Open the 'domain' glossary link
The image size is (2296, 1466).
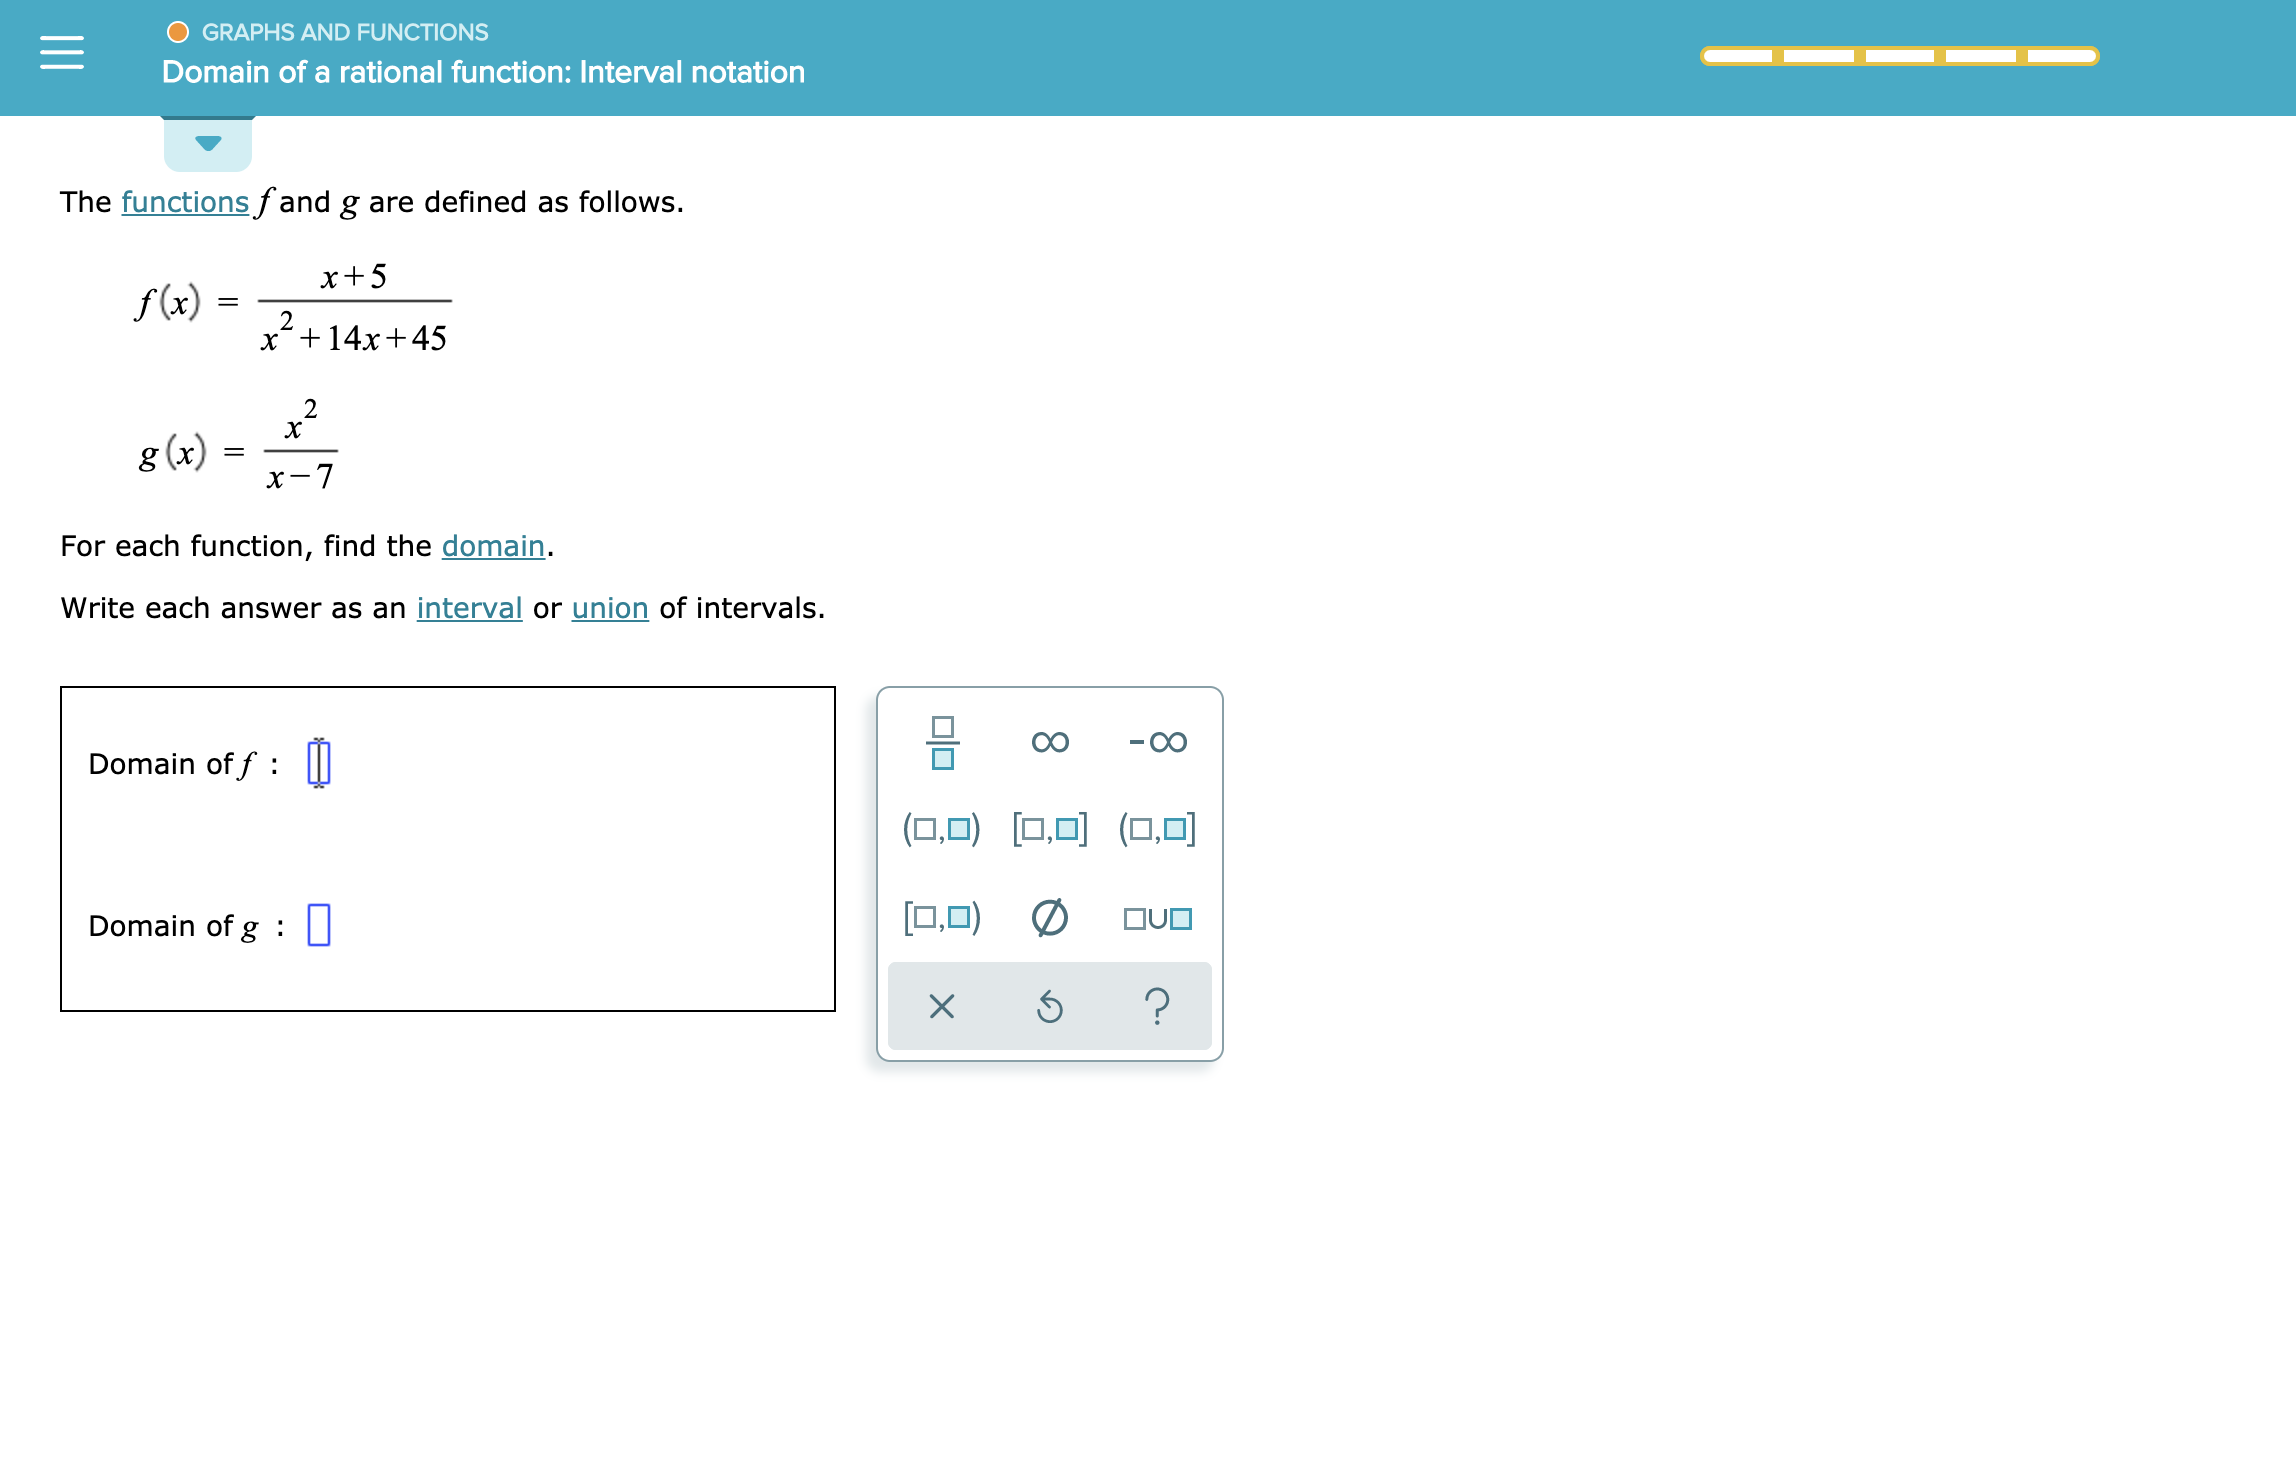click(x=493, y=546)
